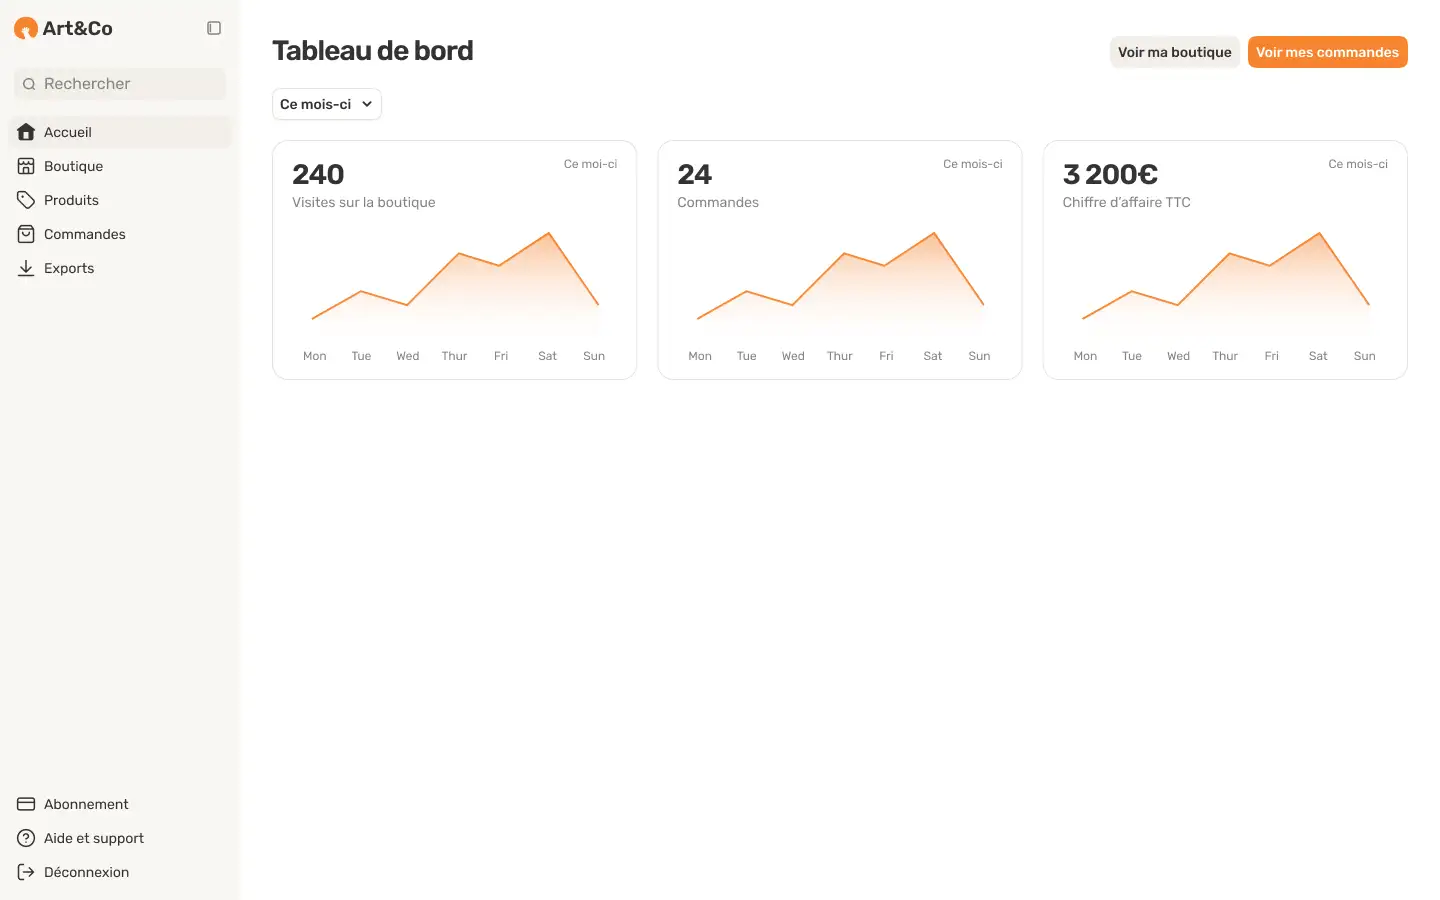
Task: Open the Chiffre d'affaire TTC card
Action: (1224, 260)
